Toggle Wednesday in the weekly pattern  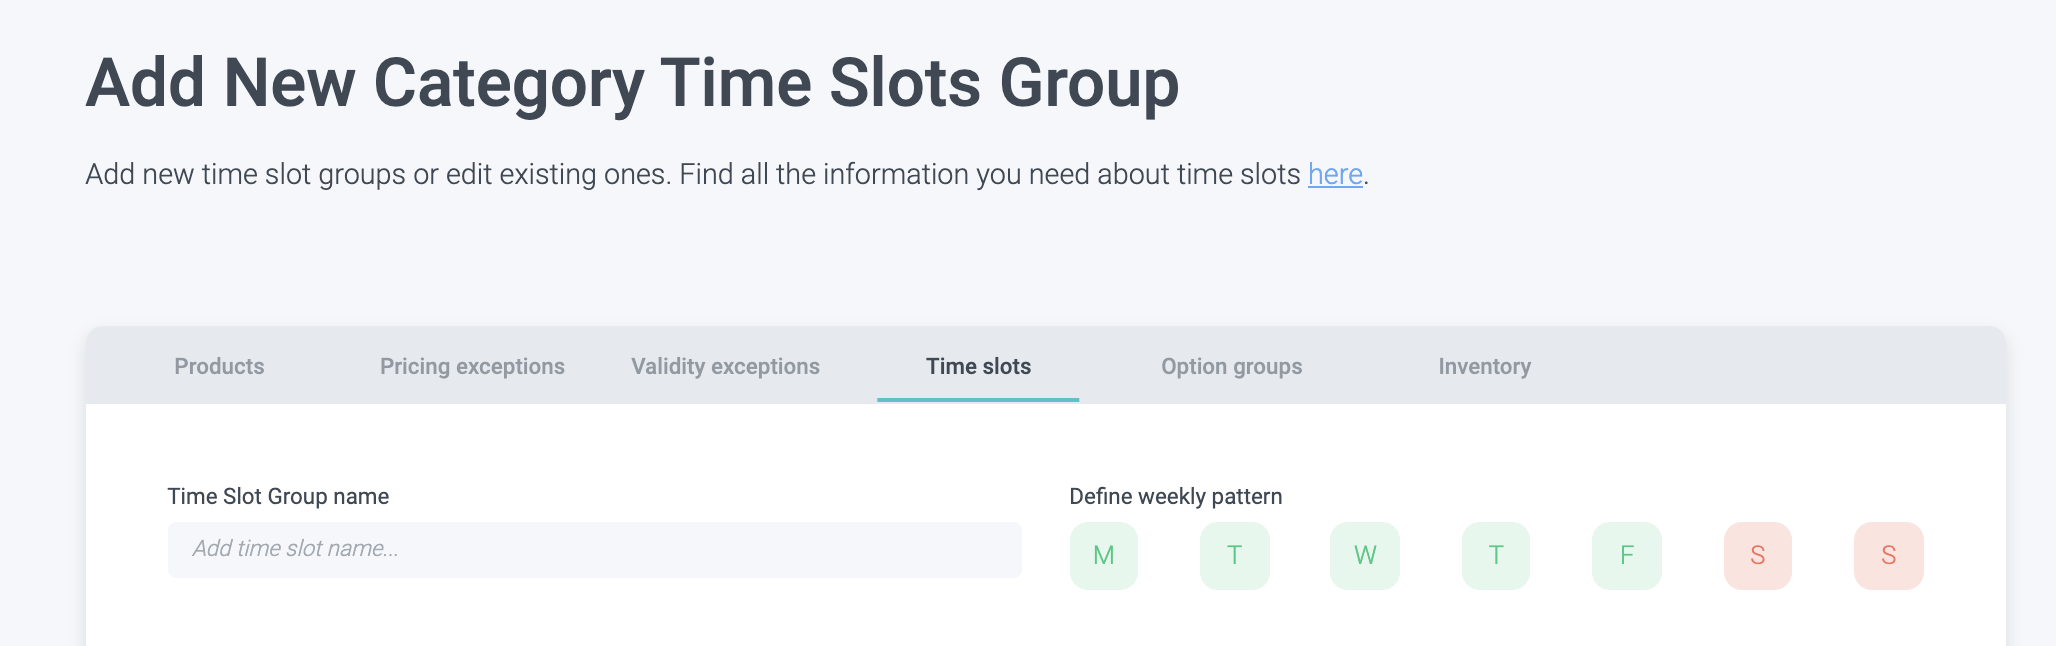click(x=1365, y=555)
